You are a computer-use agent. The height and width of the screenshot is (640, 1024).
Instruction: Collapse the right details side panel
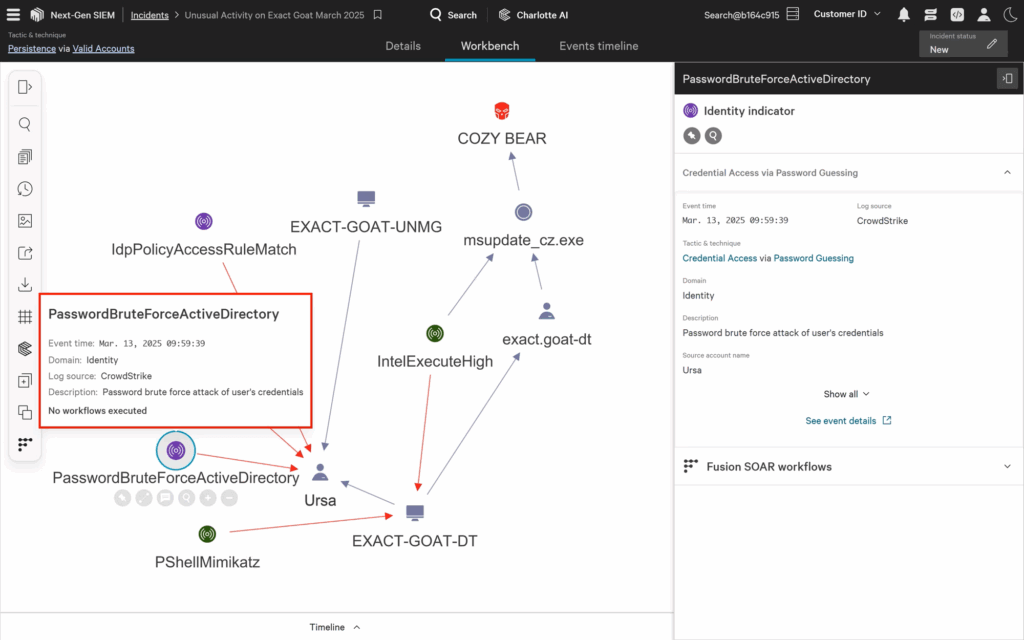tap(1008, 79)
